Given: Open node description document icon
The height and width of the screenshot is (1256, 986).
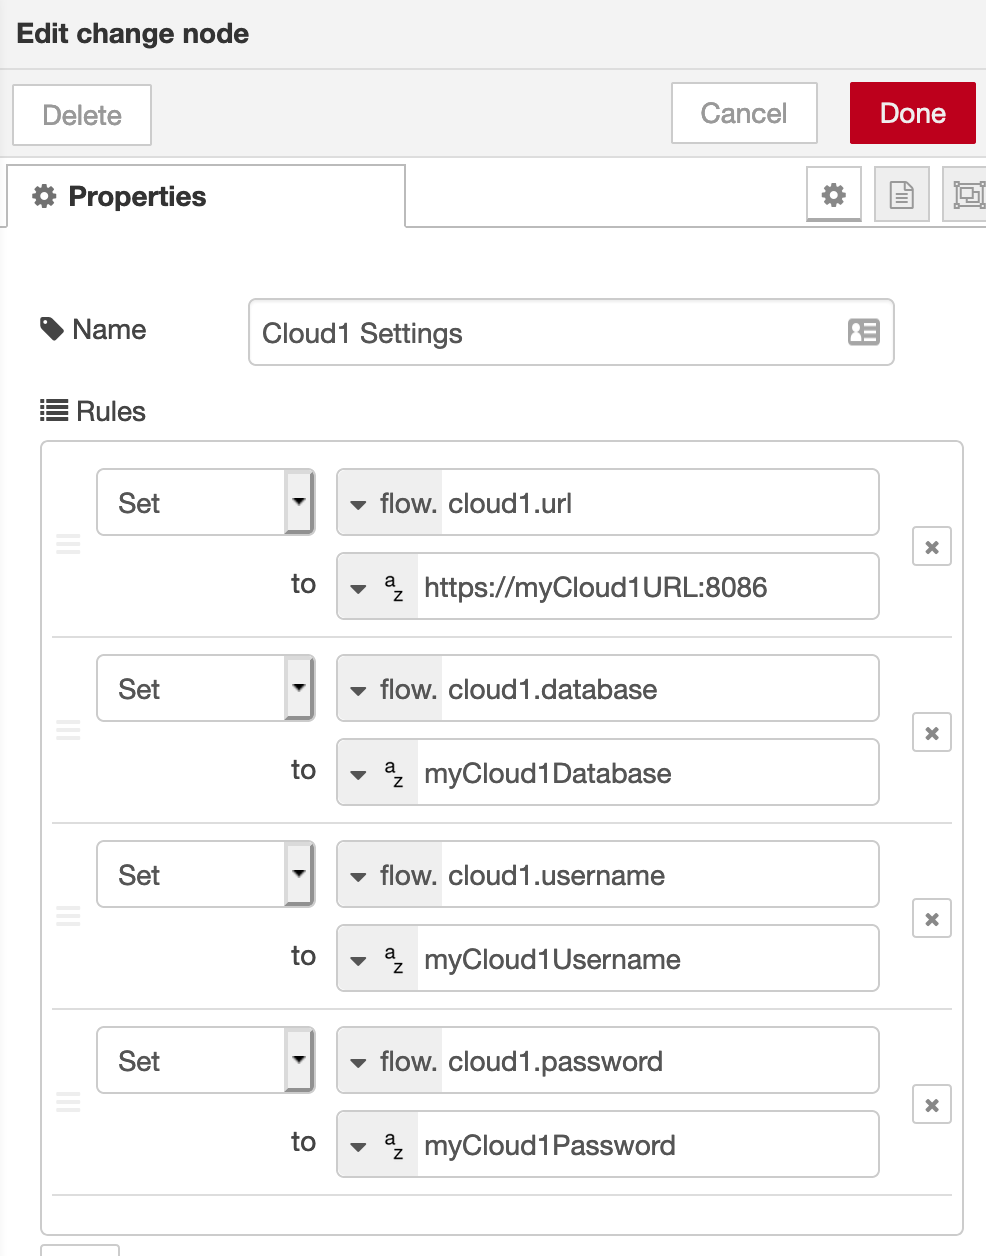Looking at the screenshot, I should (x=901, y=194).
